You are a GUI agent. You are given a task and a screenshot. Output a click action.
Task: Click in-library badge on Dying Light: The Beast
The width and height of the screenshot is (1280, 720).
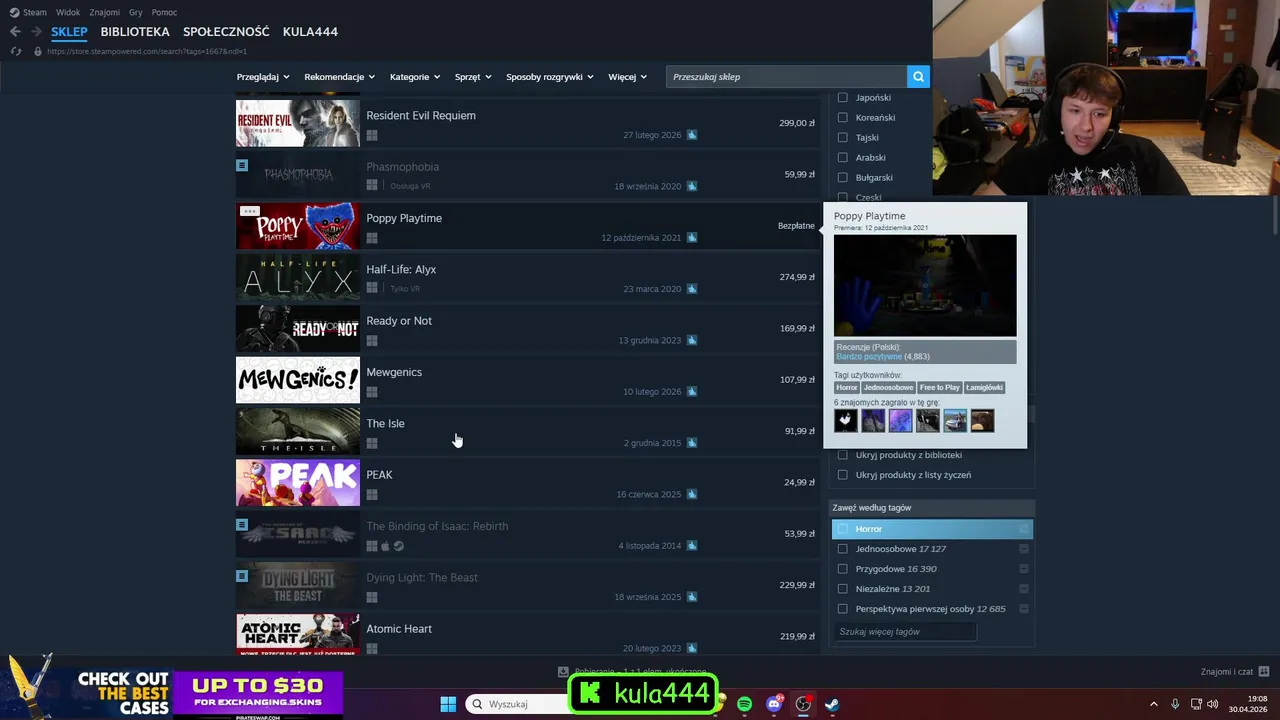click(x=242, y=576)
